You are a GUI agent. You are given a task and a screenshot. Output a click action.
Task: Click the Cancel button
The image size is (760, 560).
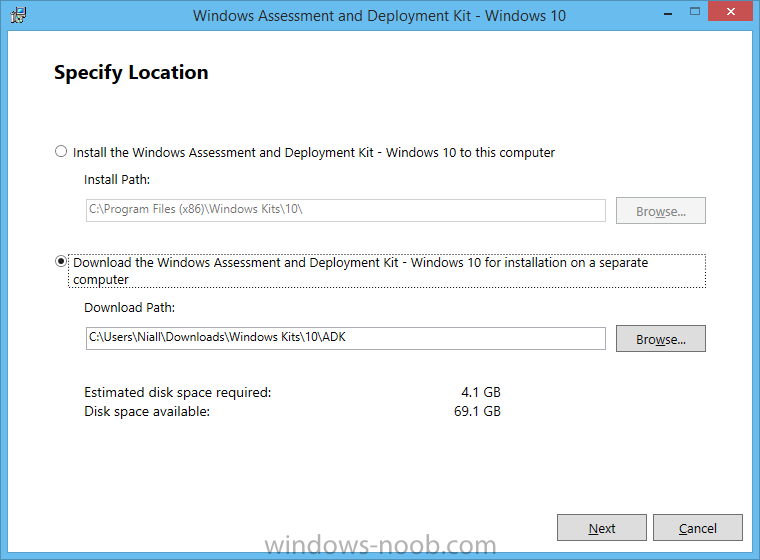click(697, 528)
